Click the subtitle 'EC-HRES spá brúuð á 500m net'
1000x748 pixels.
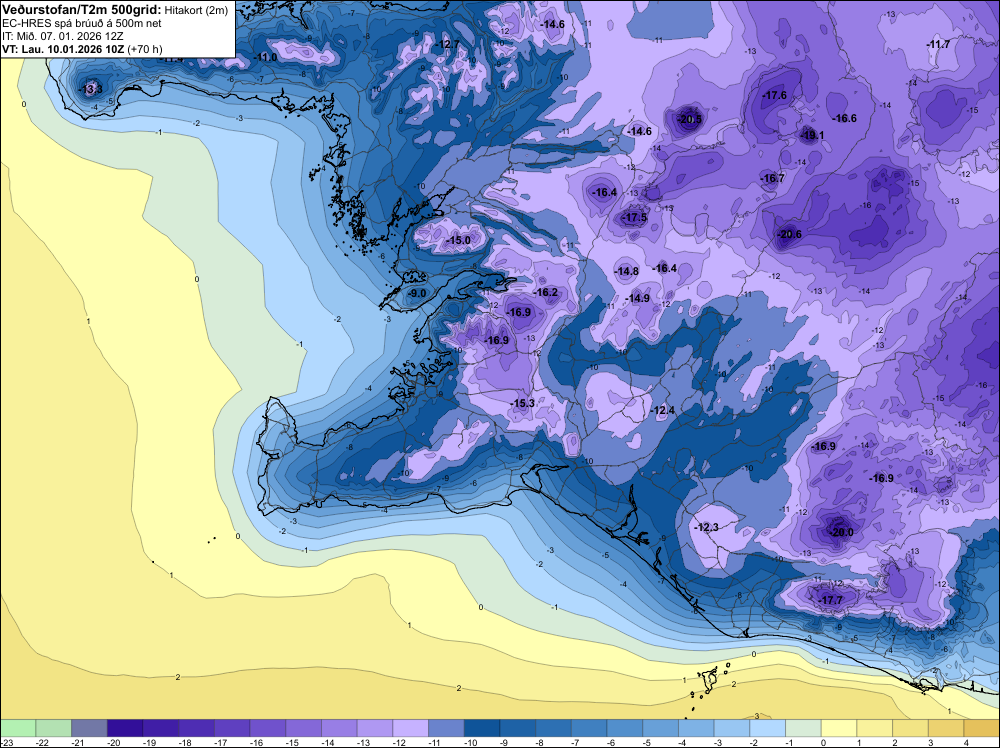point(82,24)
